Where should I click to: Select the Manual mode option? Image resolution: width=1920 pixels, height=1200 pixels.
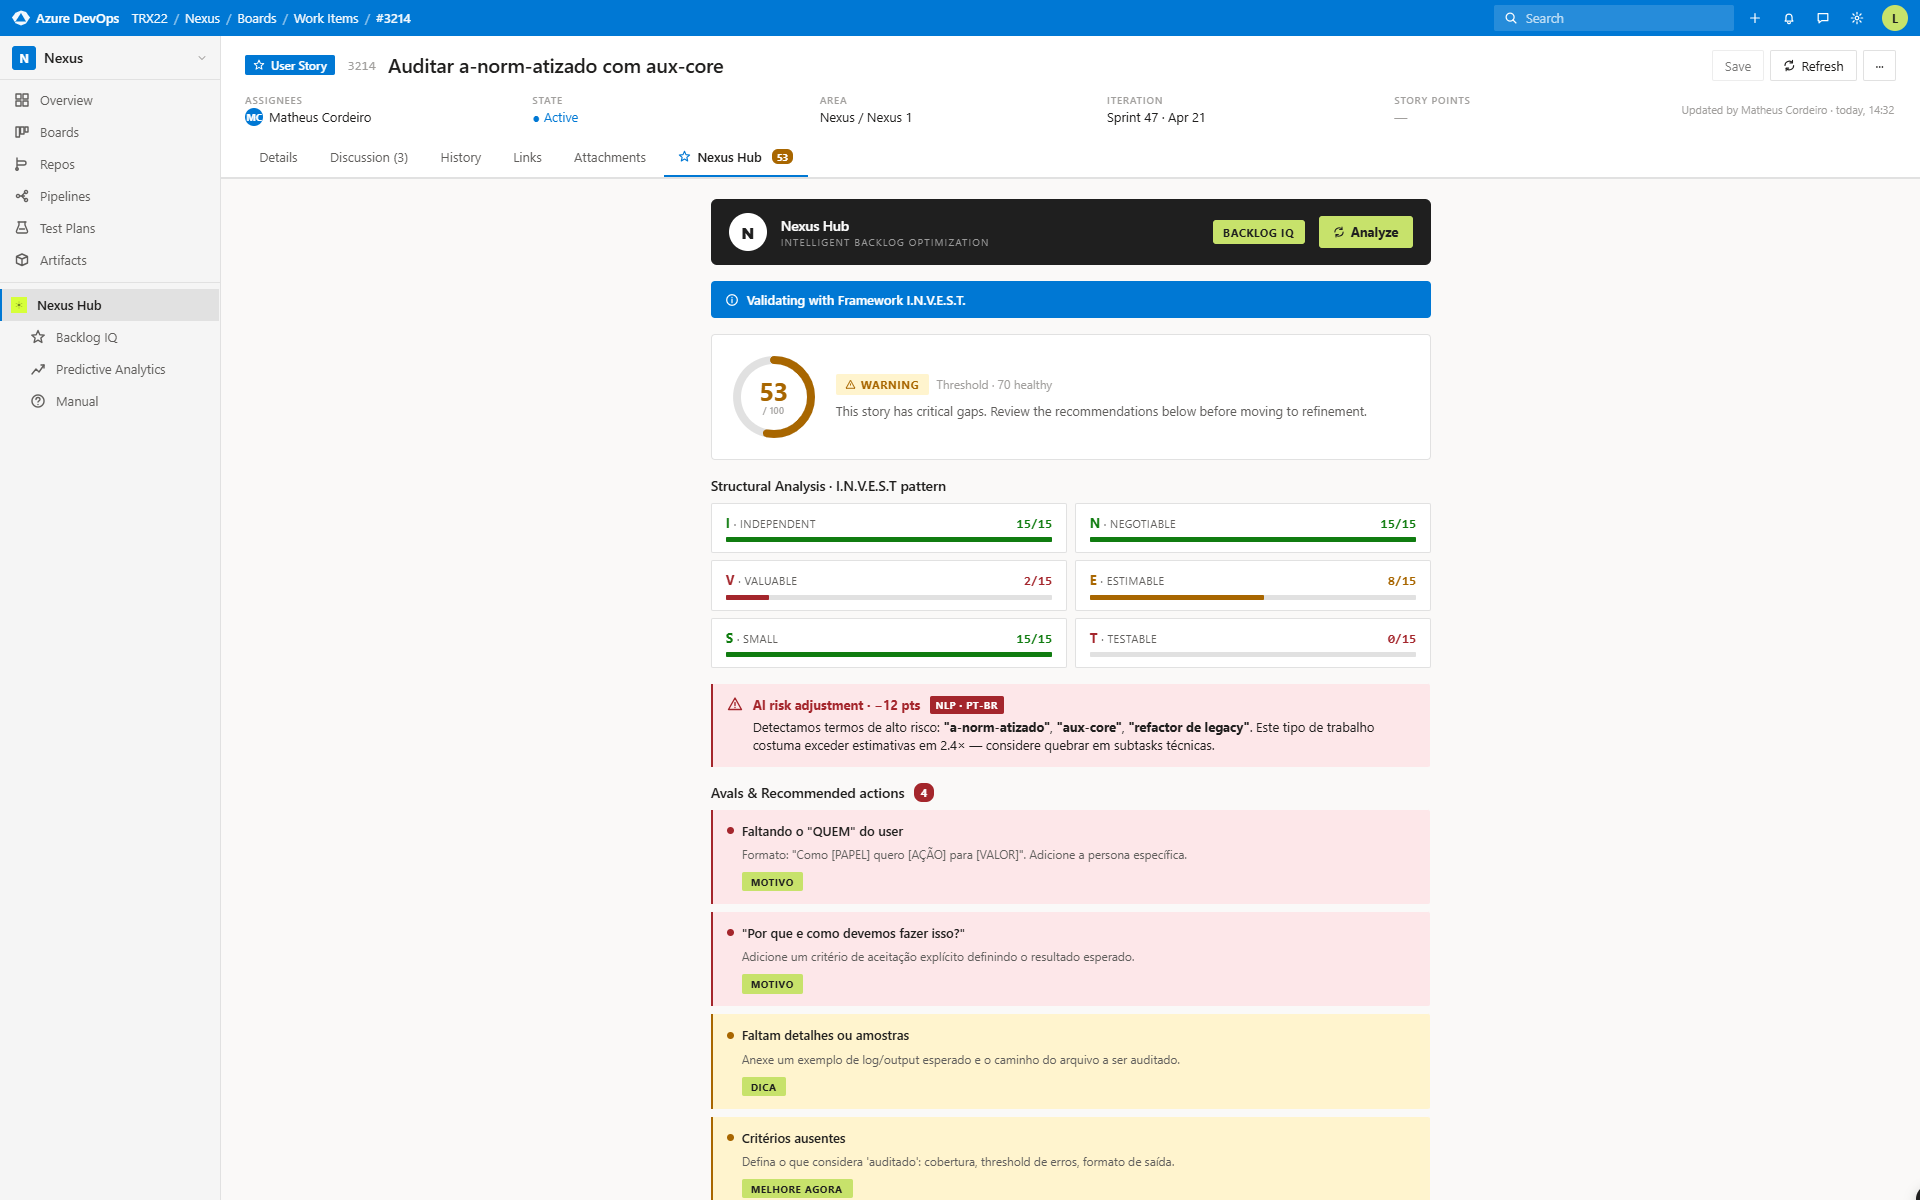(75, 401)
